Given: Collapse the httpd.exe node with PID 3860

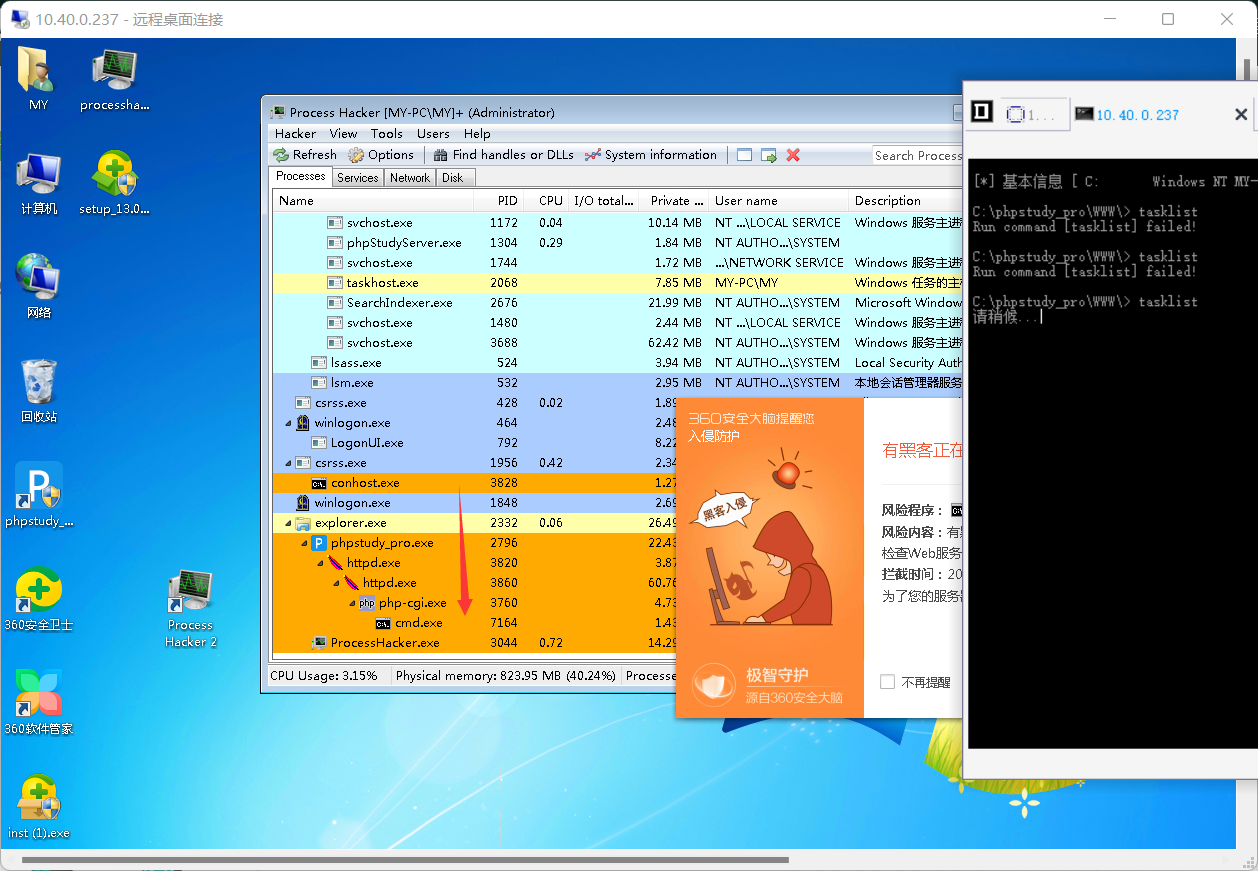Looking at the screenshot, I should (x=337, y=583).
